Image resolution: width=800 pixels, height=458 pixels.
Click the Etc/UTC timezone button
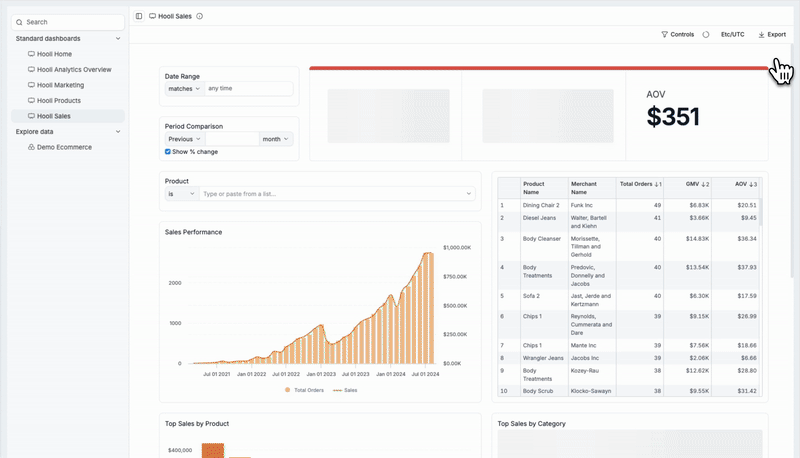click(732, 34)
